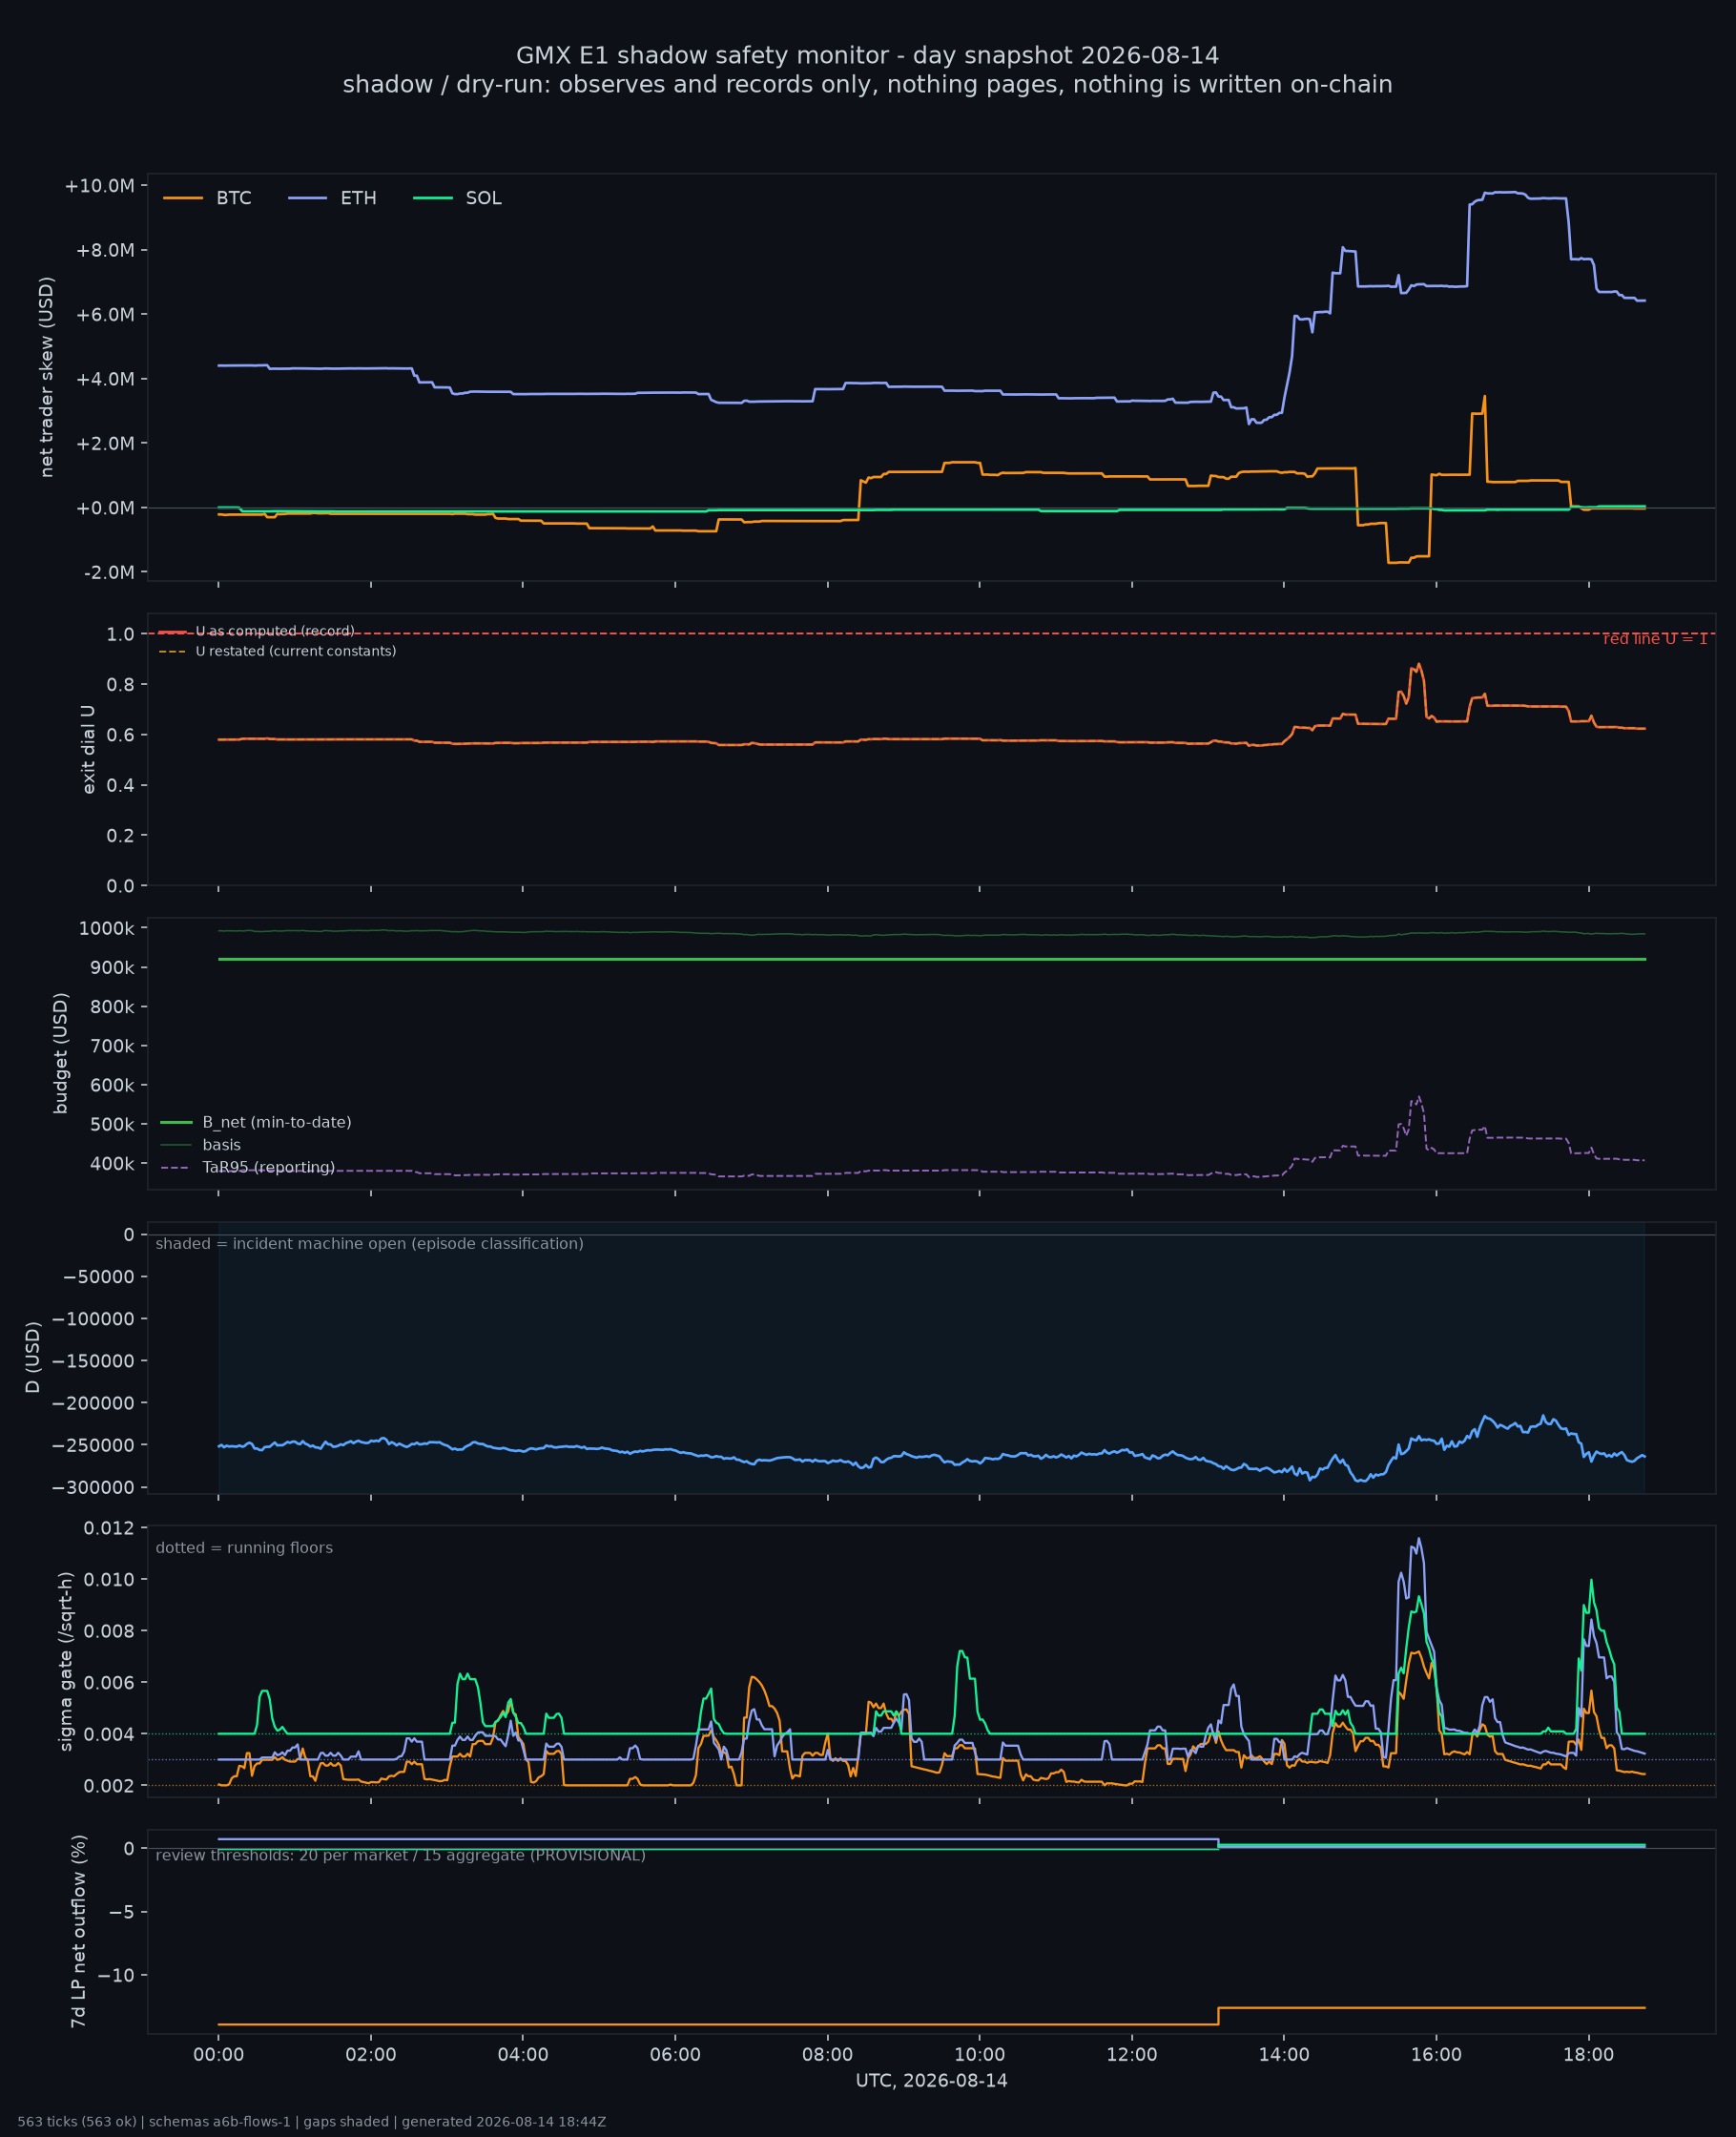This screenshot has width=1736, height=2137.
Task: Click the ETH legend entry
Action: tap(333, 198)
